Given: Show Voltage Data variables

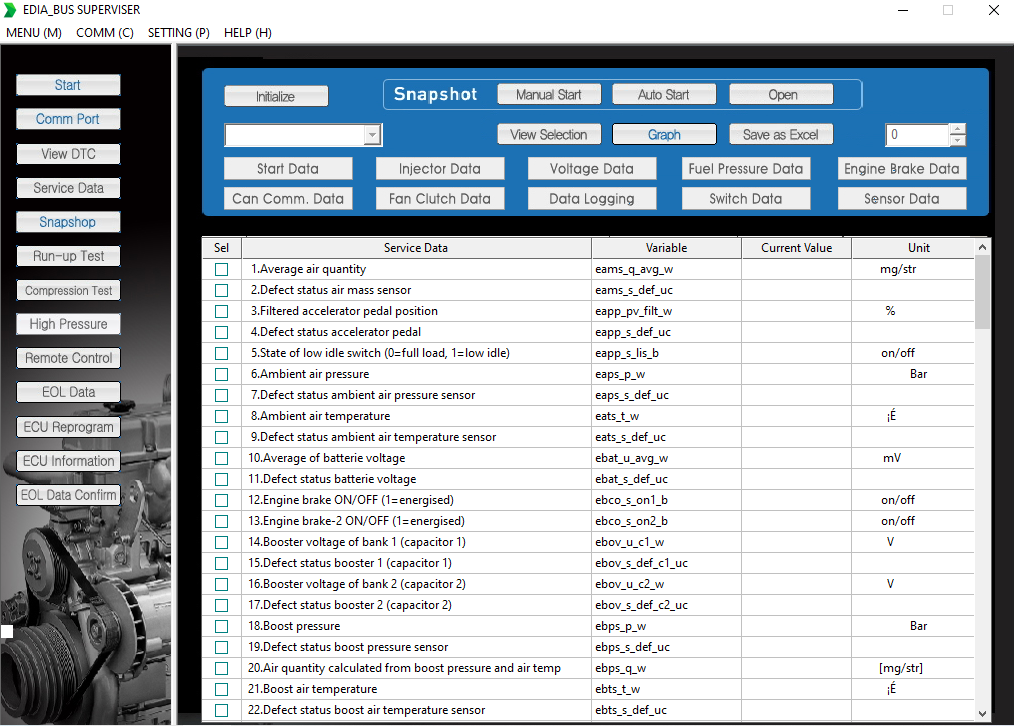Looking at the screenshot, I should coord(592,169).
